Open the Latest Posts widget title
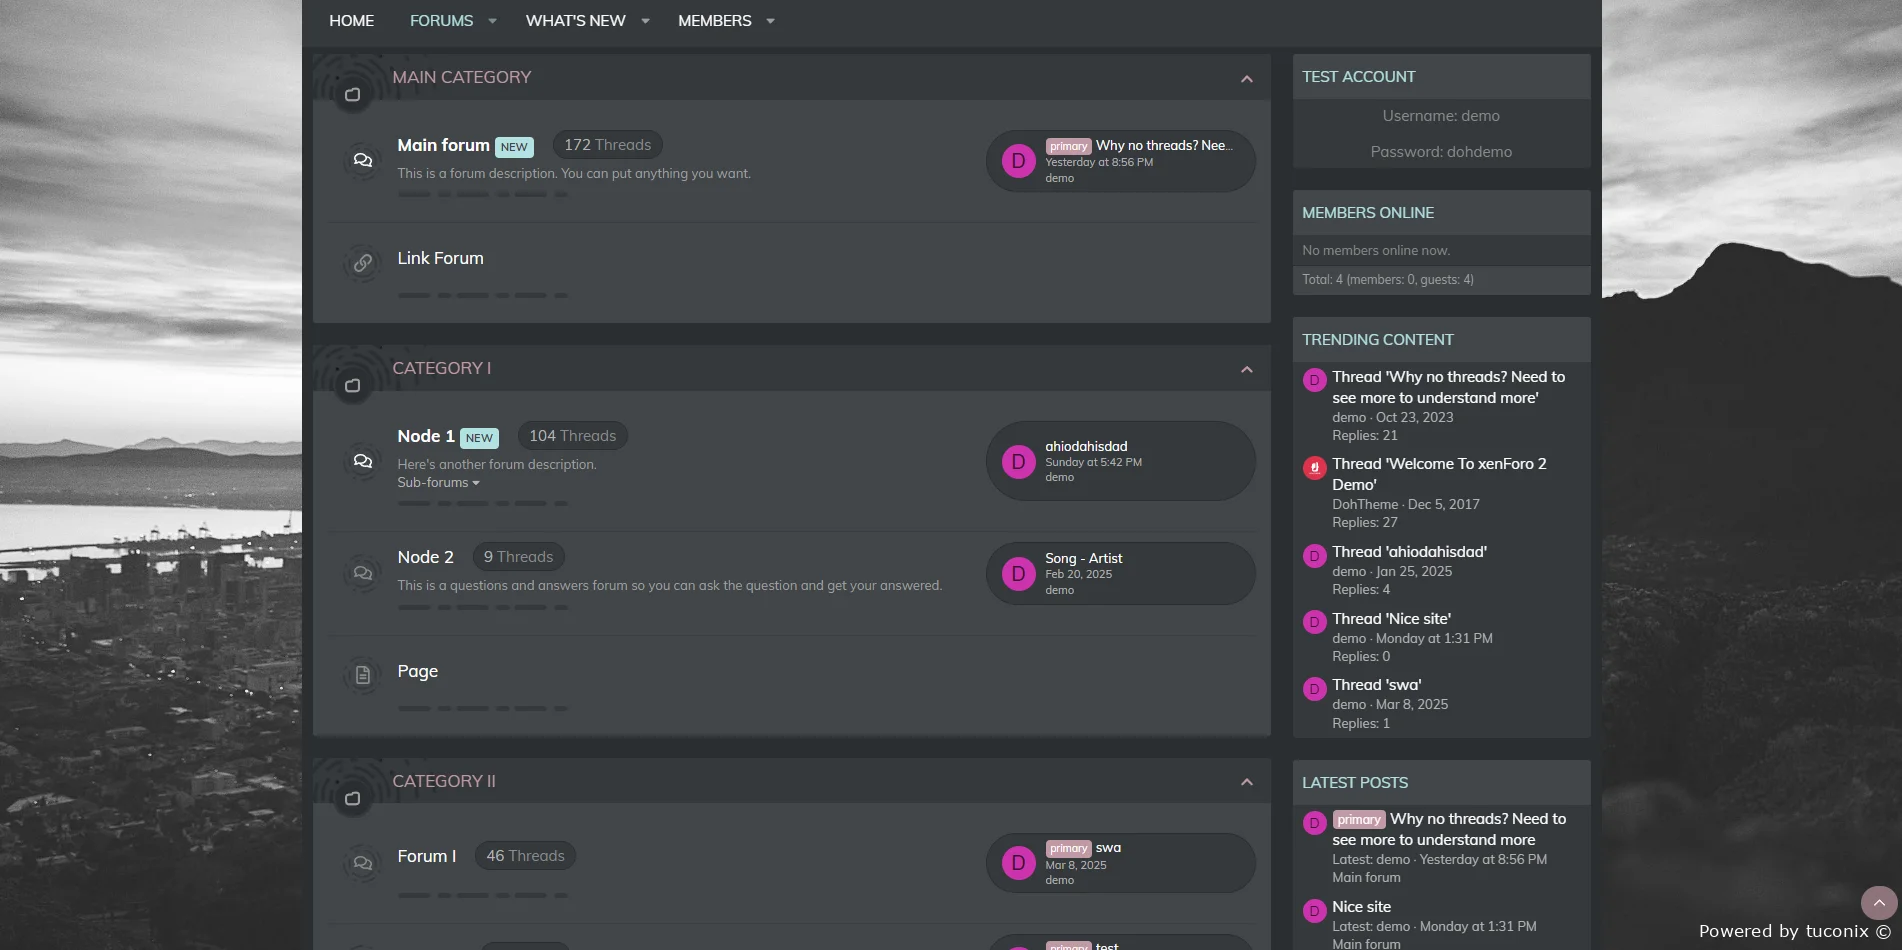The image size is (1902, 950). click(x=1354, y=783)
